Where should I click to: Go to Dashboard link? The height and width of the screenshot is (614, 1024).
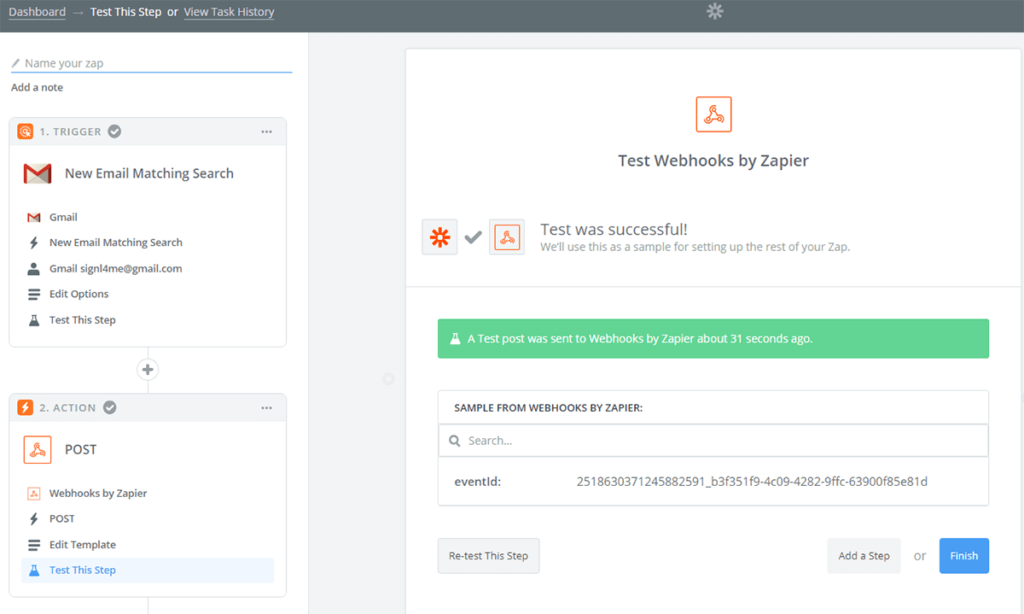click(x=37, y=12)
